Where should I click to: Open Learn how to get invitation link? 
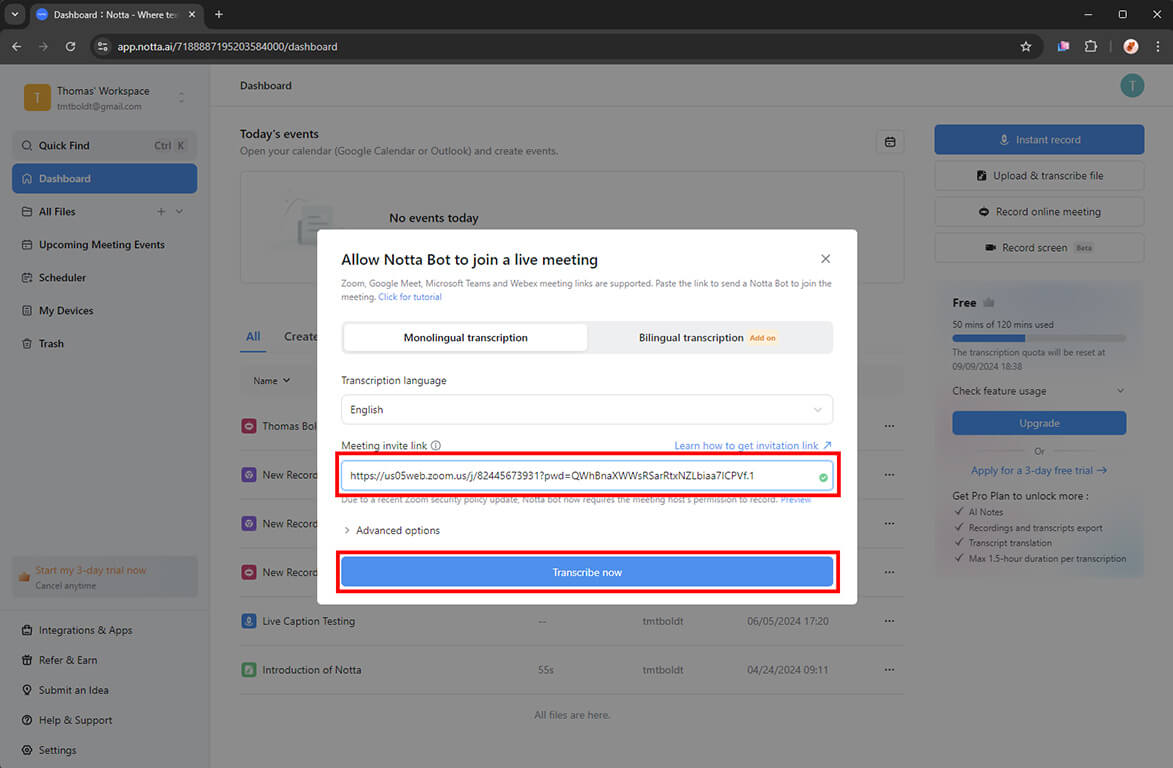[753, 446]
